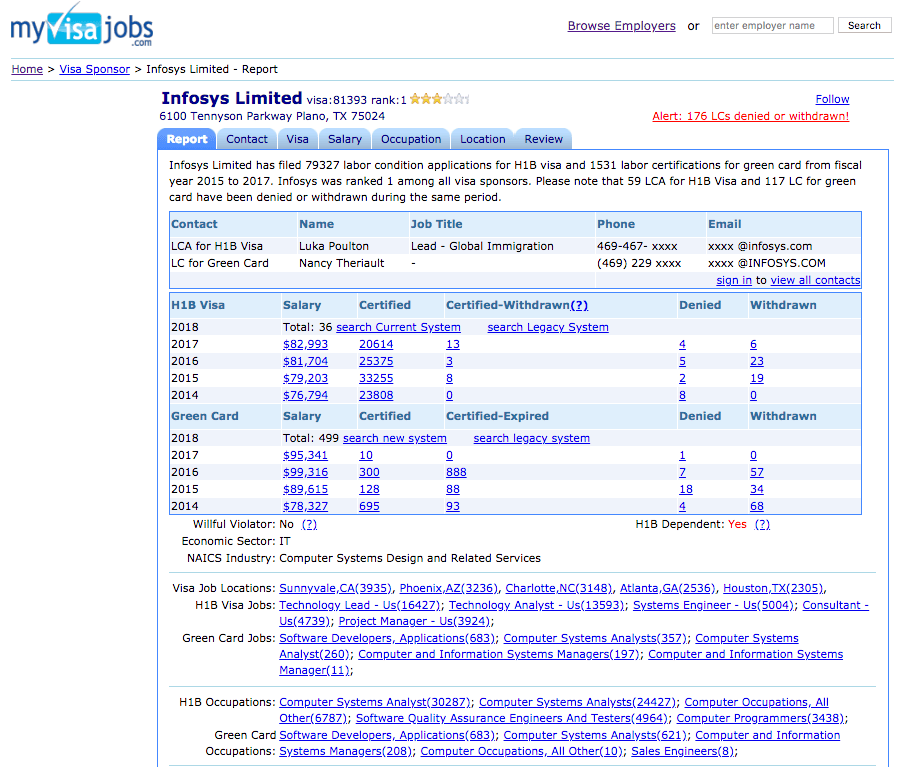Click H1B search Legacy System link
Viewport: 921px width, 767px height.
point(548,327)
